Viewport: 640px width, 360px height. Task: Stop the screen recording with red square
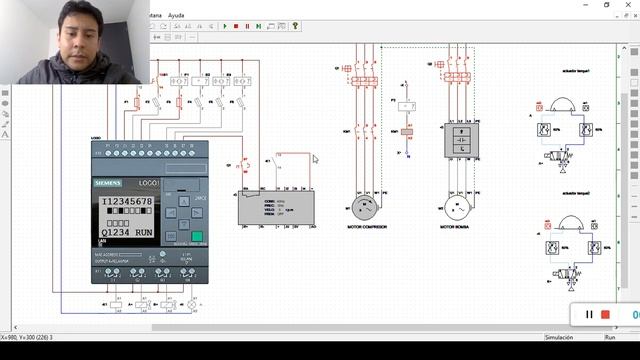pyautogui.click(x=605, y=314)
